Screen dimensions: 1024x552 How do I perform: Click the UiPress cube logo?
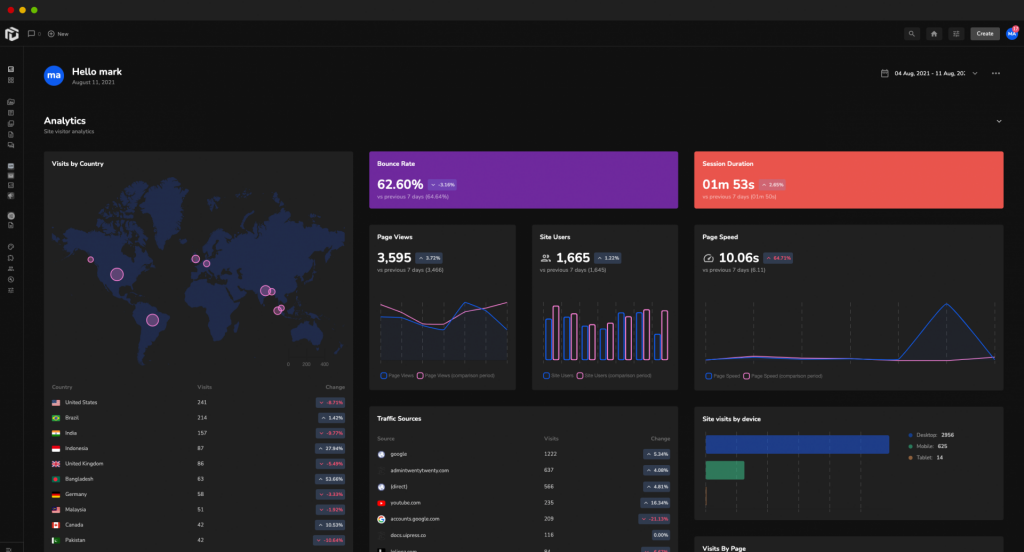pos(12,34)
